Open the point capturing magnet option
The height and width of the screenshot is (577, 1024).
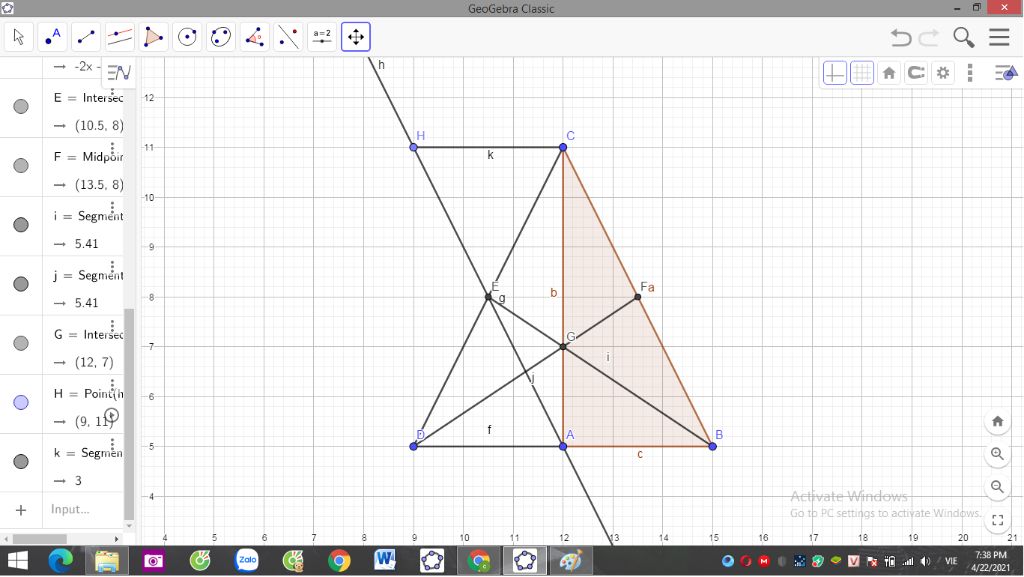(x=916, y=72)
